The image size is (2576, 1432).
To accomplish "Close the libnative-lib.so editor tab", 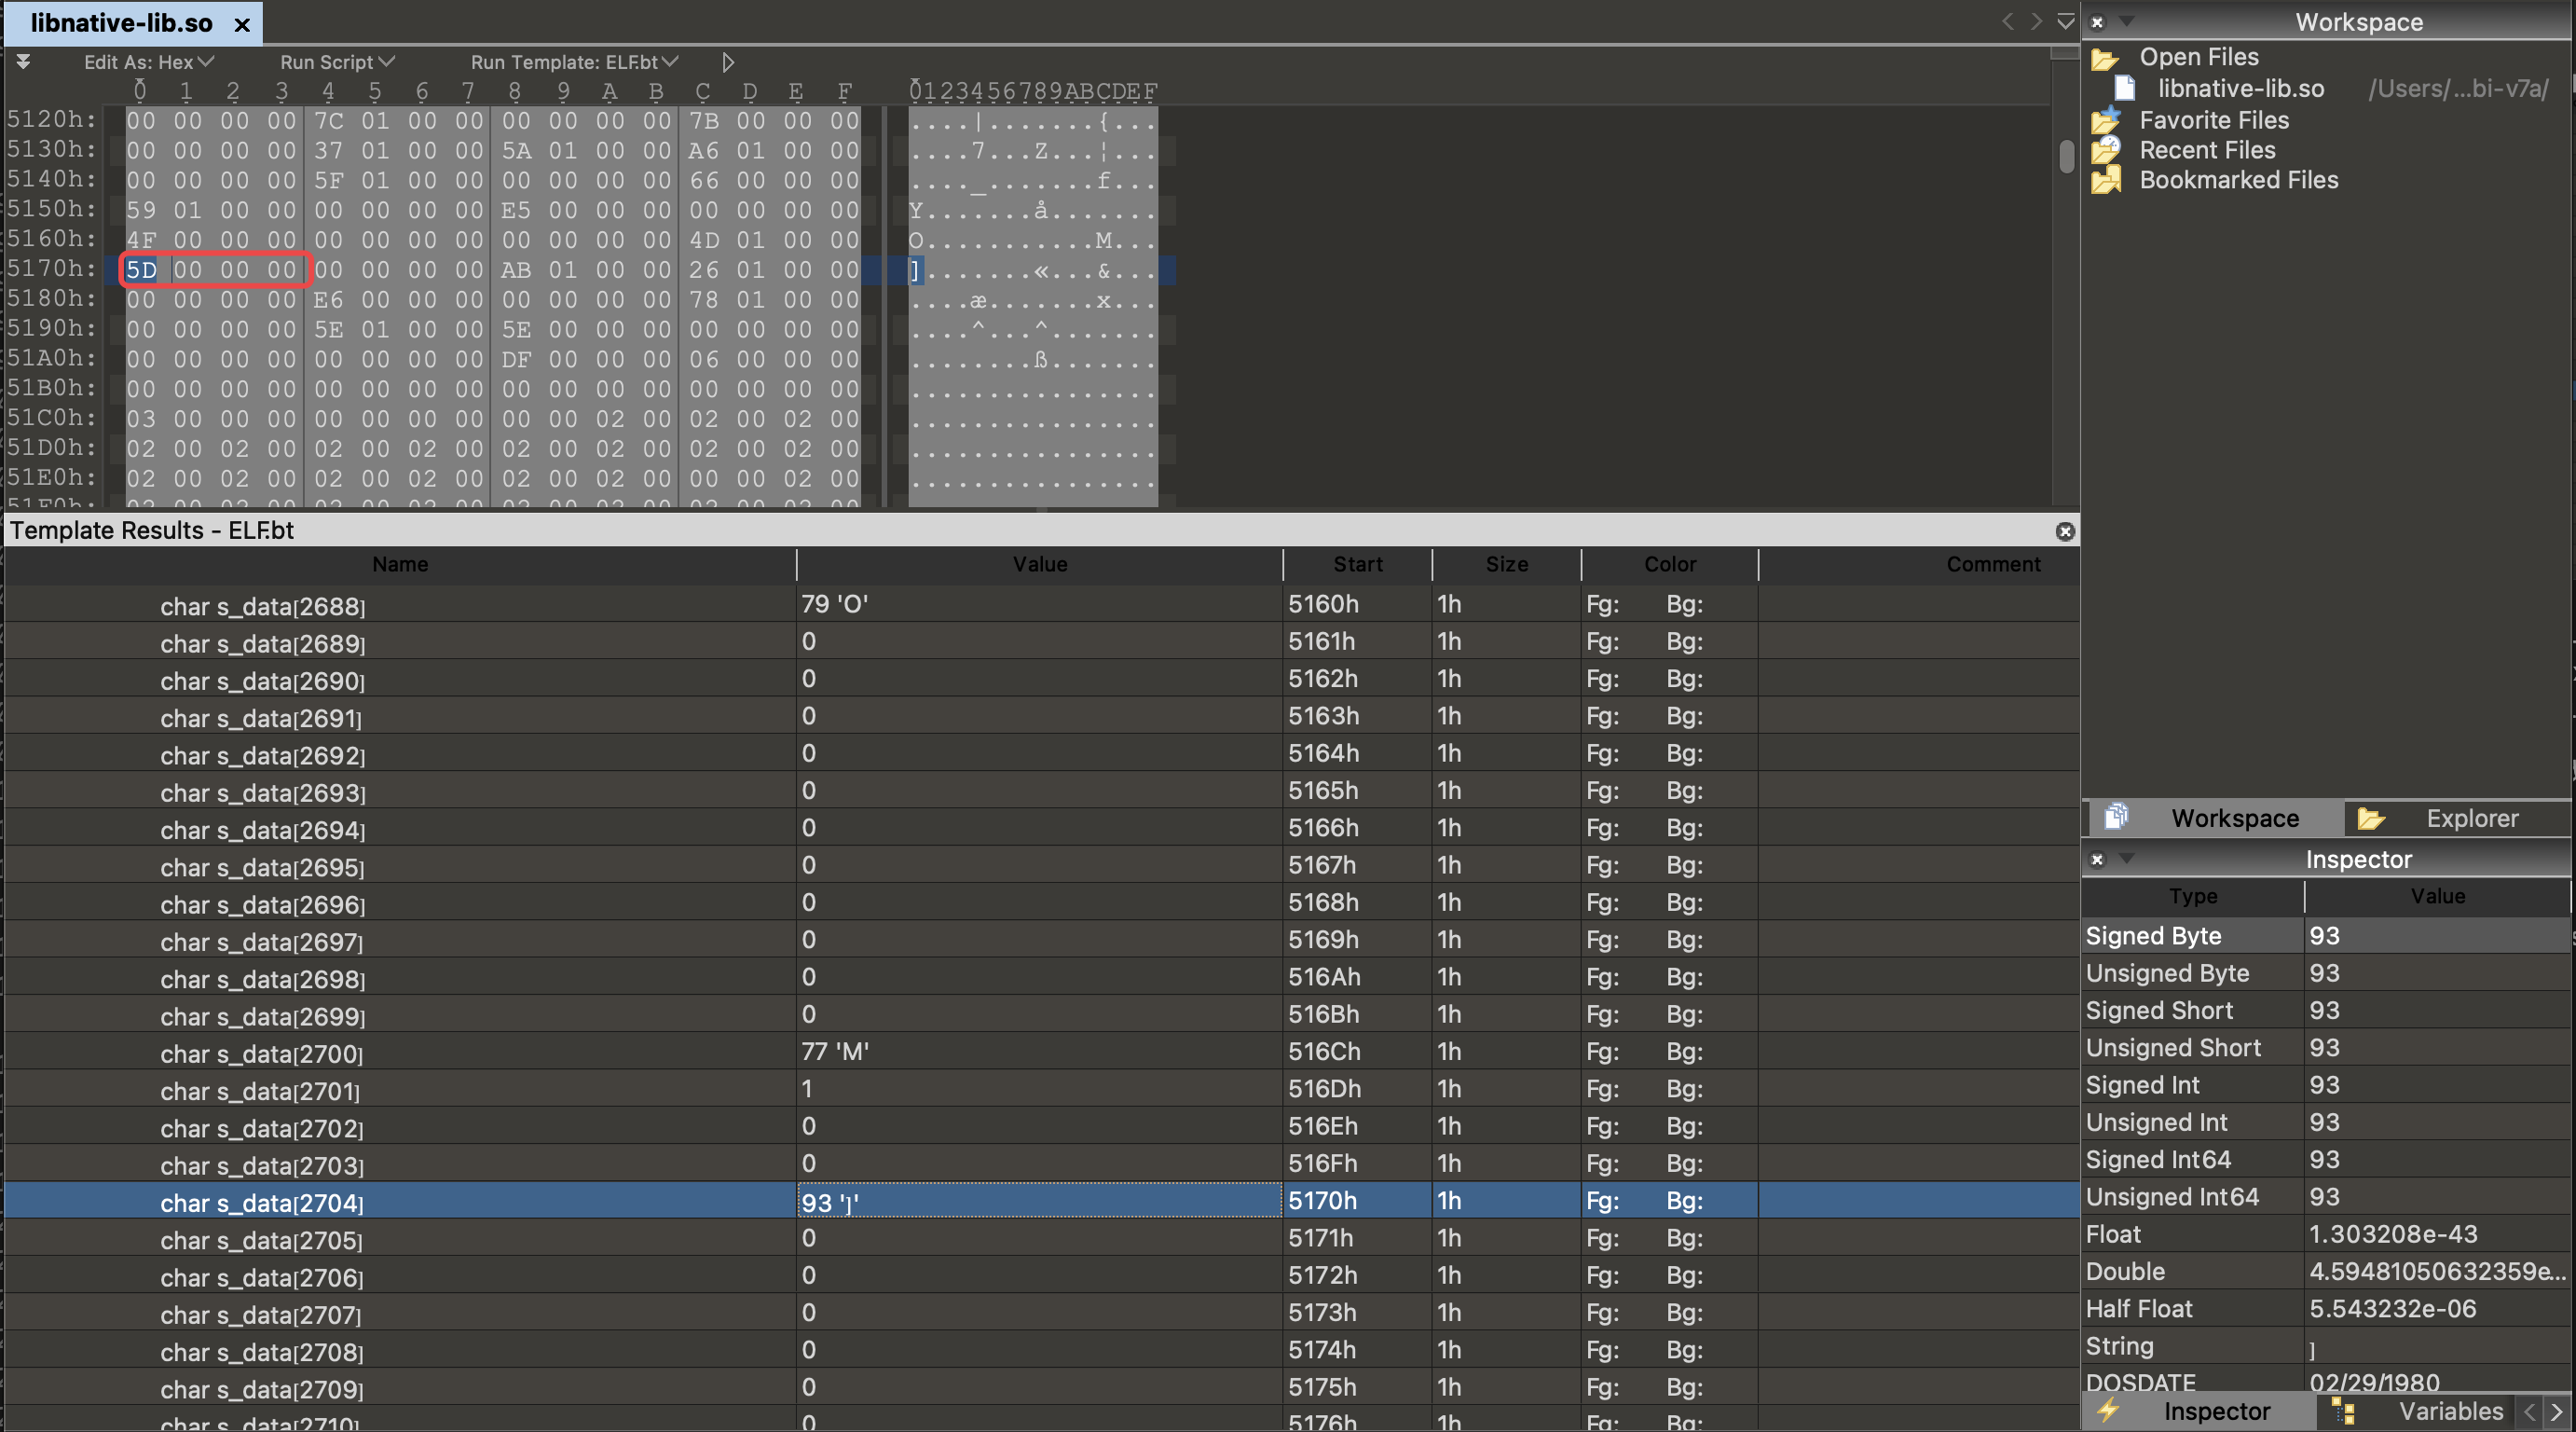I will coord(242,24).
